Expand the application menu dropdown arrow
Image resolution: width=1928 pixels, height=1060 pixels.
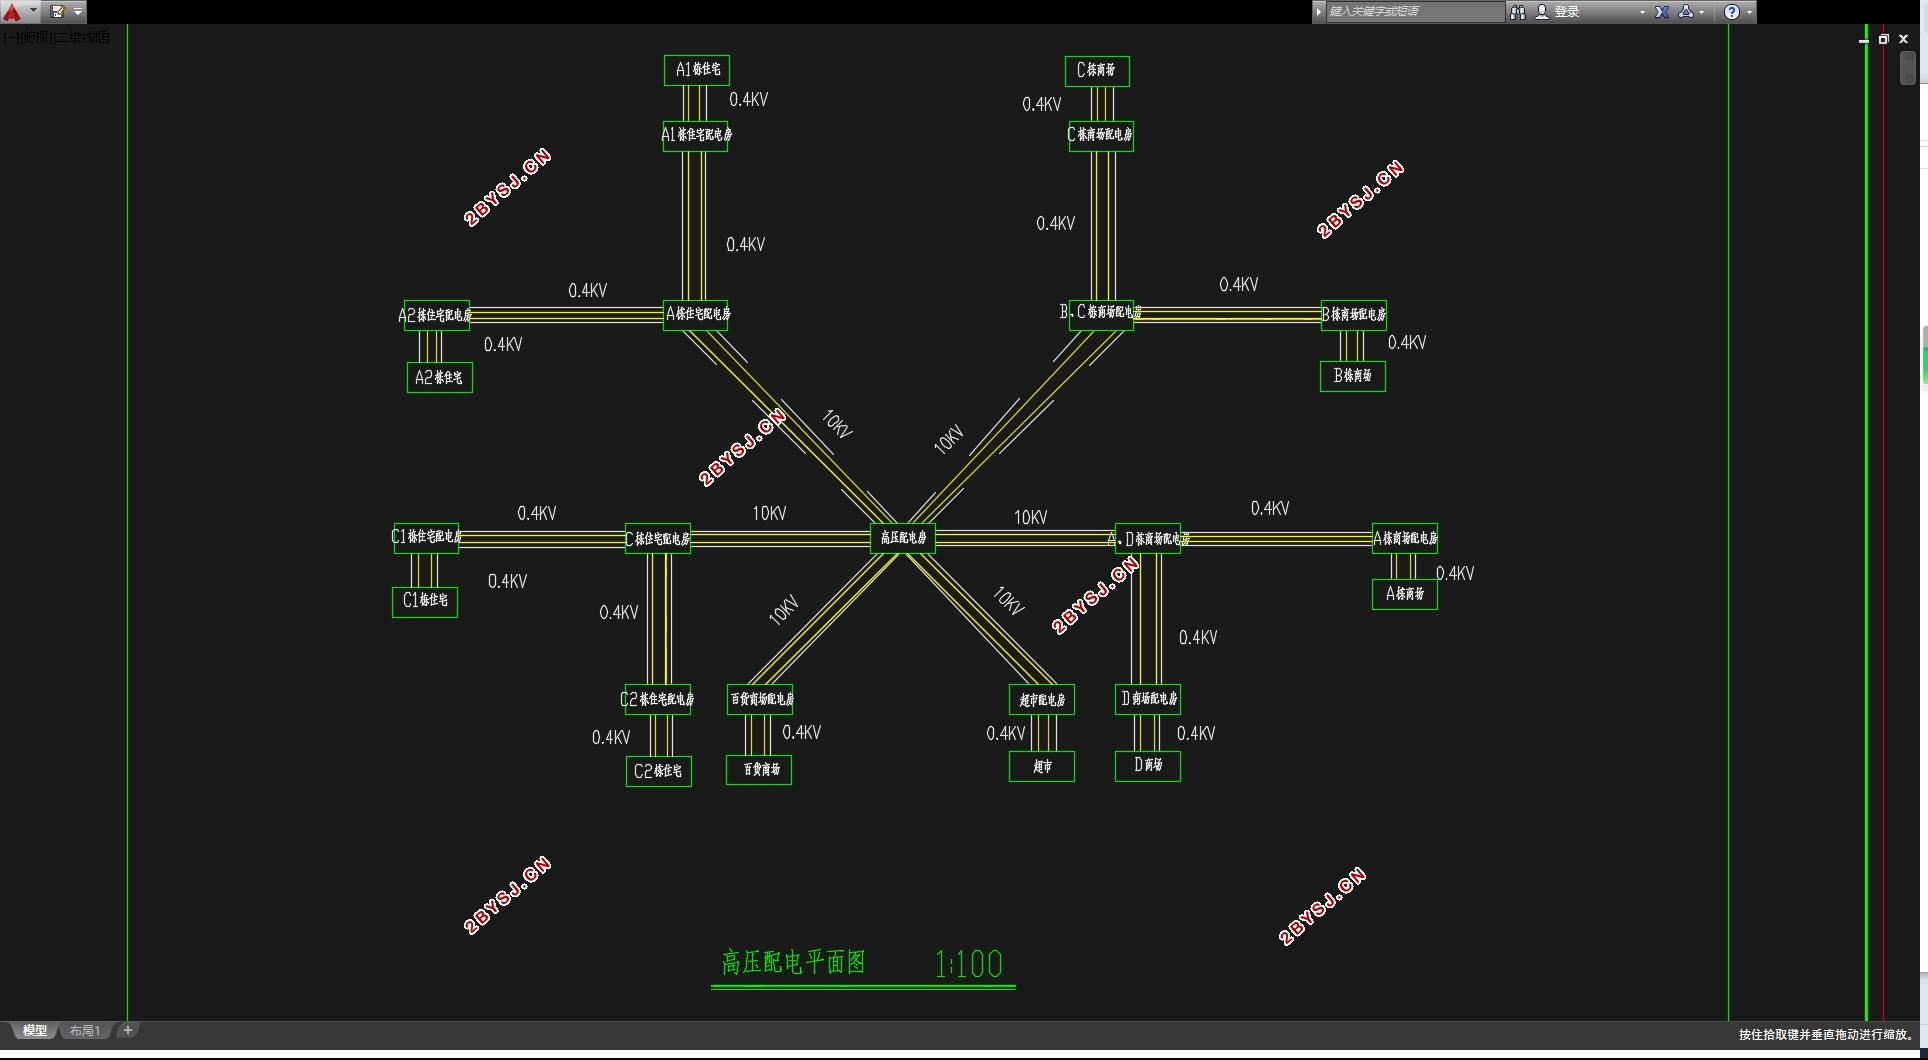[x=33, y=12]
